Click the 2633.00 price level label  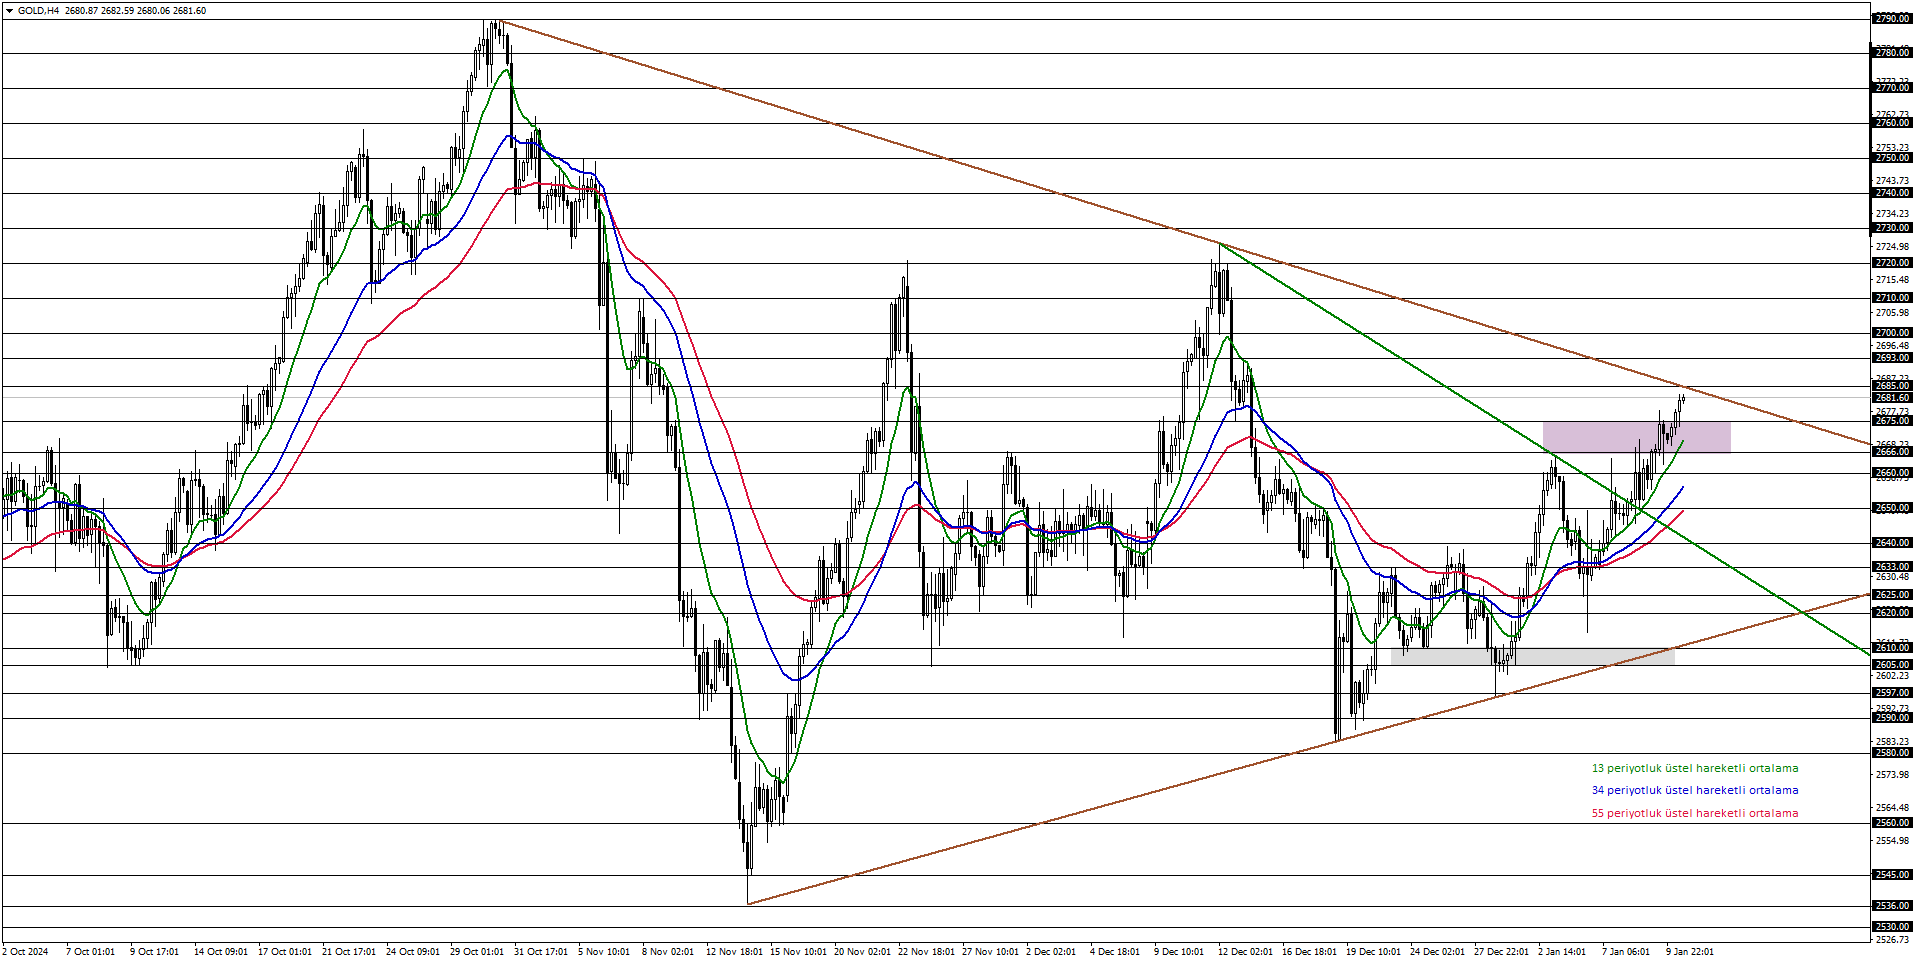tap(1892, 567)
